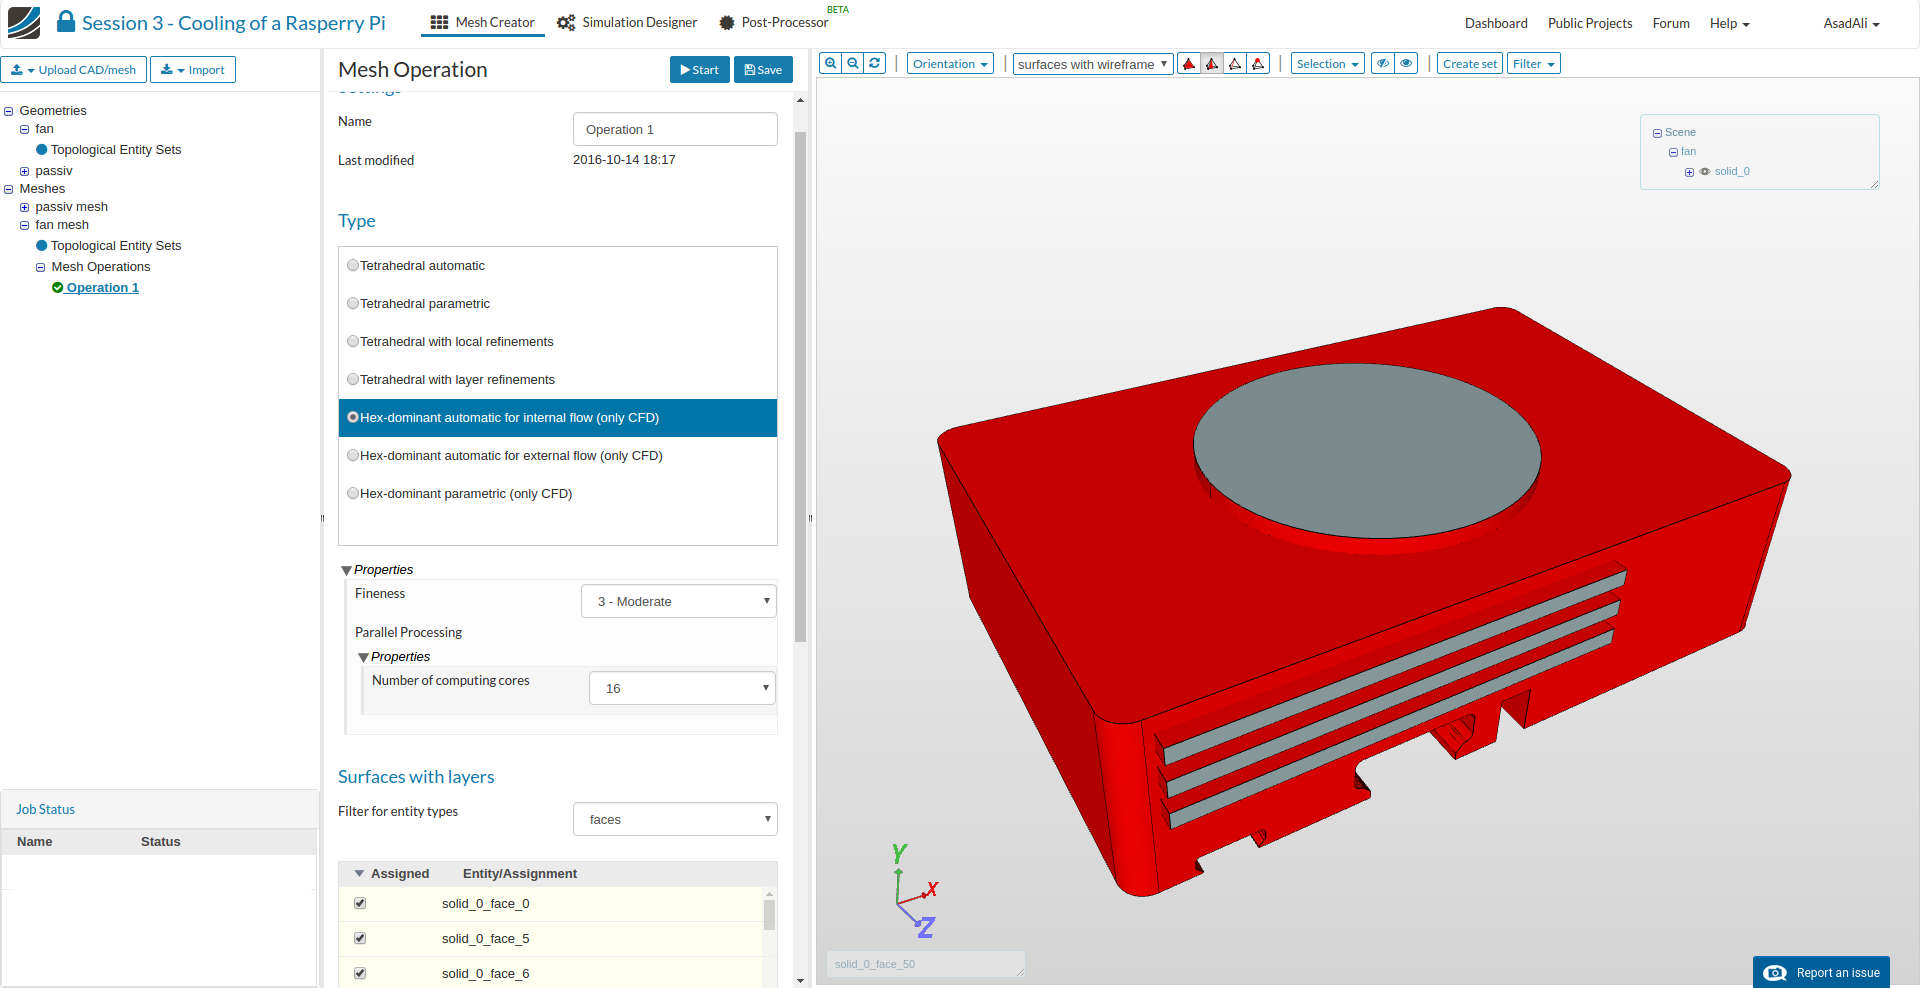The image size is (1920, 988).
Task: Choose Hex-dominant parametric (only CFD) option
Action: coord(353,494)
